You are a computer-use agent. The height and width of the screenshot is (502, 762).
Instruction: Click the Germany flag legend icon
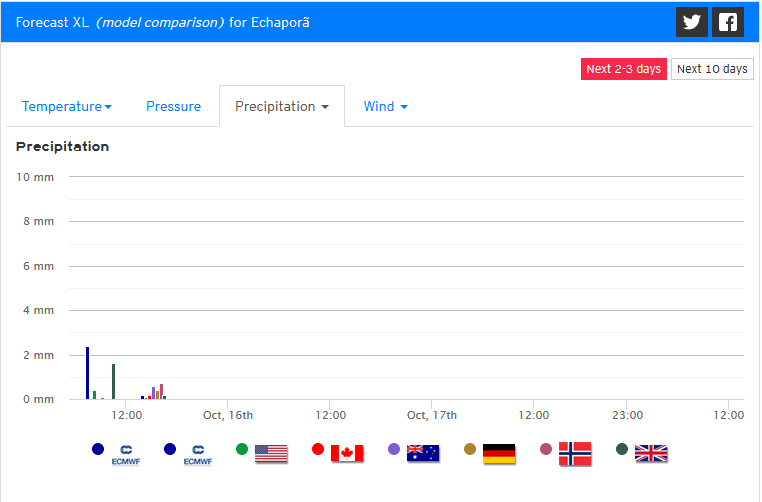pyautogui.click(x=499, y=453)
